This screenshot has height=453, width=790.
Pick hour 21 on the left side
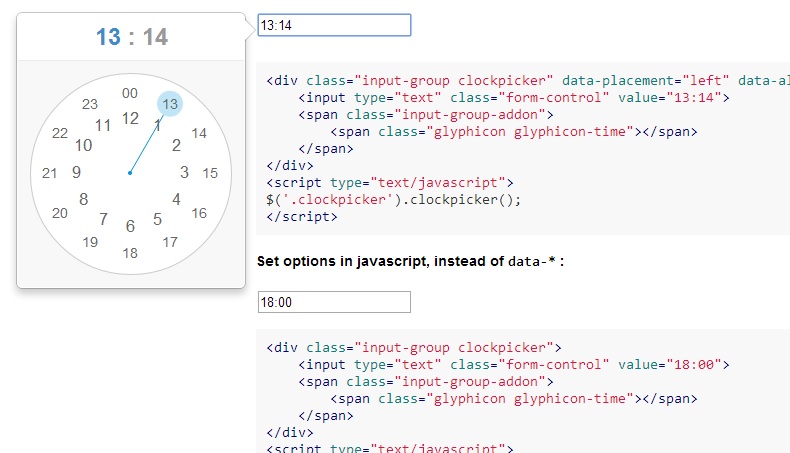point(50,173)
